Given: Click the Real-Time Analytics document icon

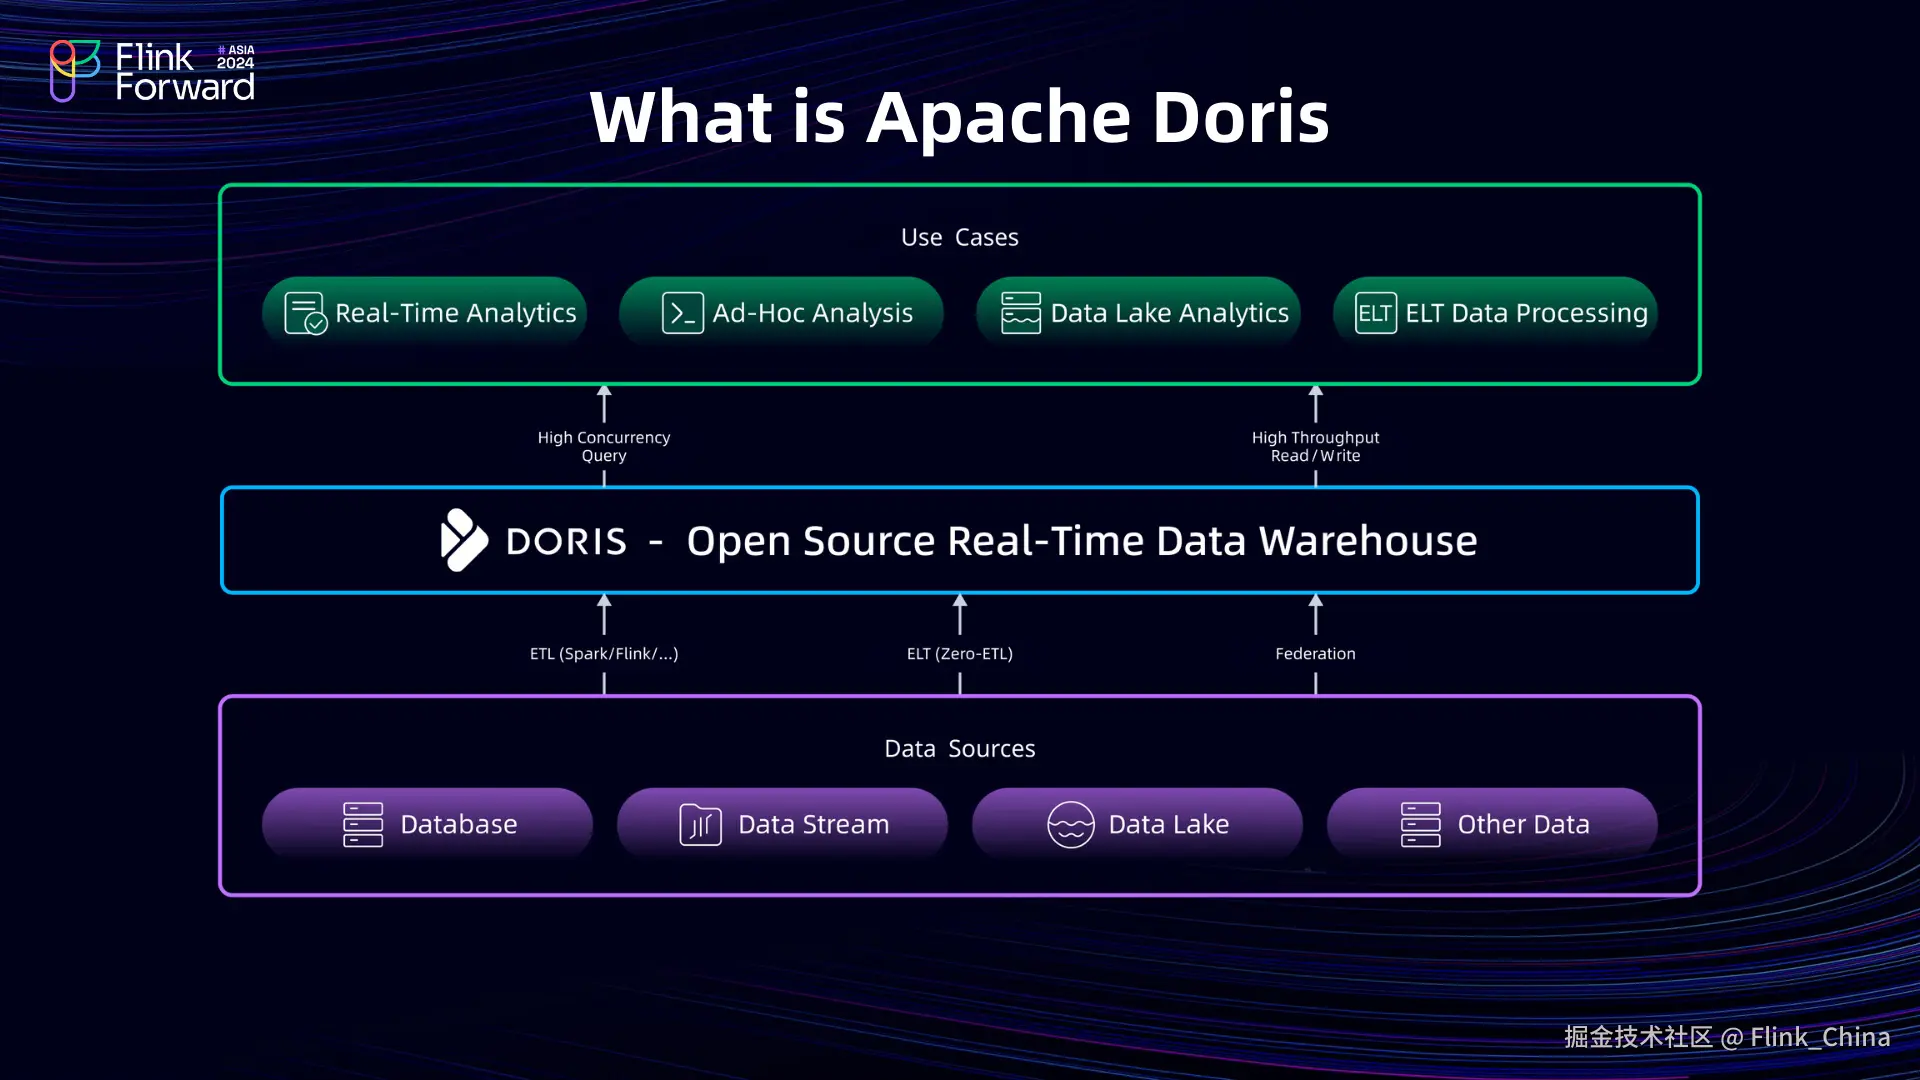Looking at the screenshot, I should pyautogui.click(x=305, y=313).
